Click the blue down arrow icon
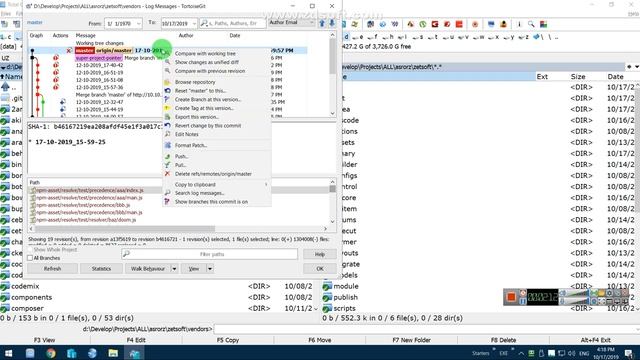 click(x=332, y=23)
